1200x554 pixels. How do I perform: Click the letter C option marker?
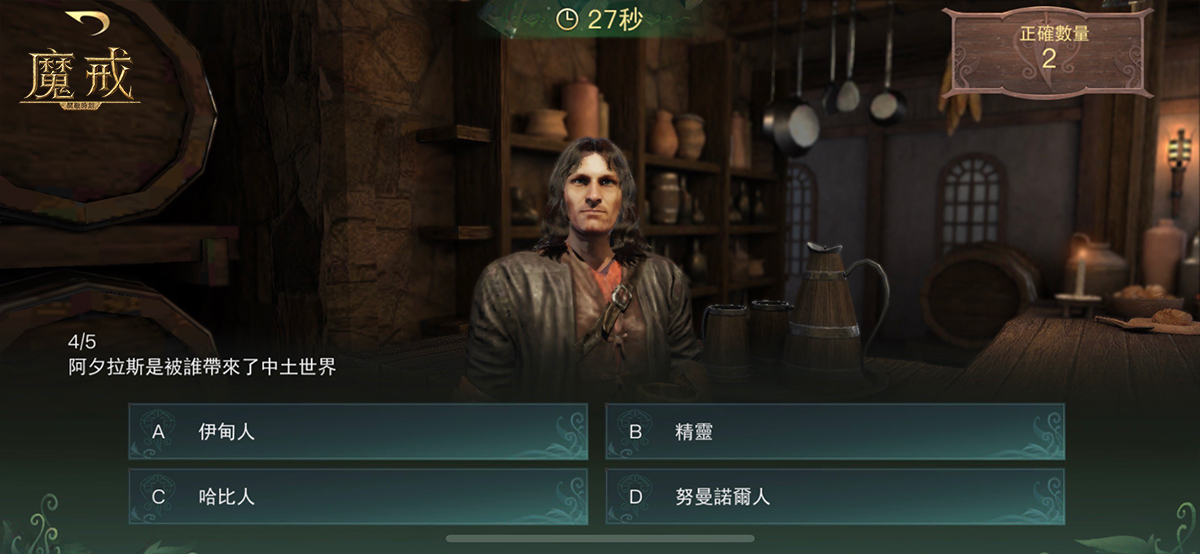(158, 497)
